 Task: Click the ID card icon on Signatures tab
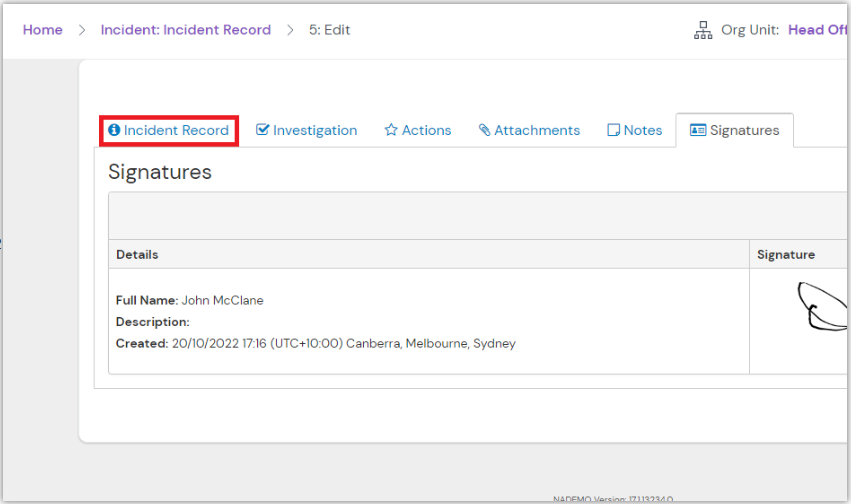[698, 130]
